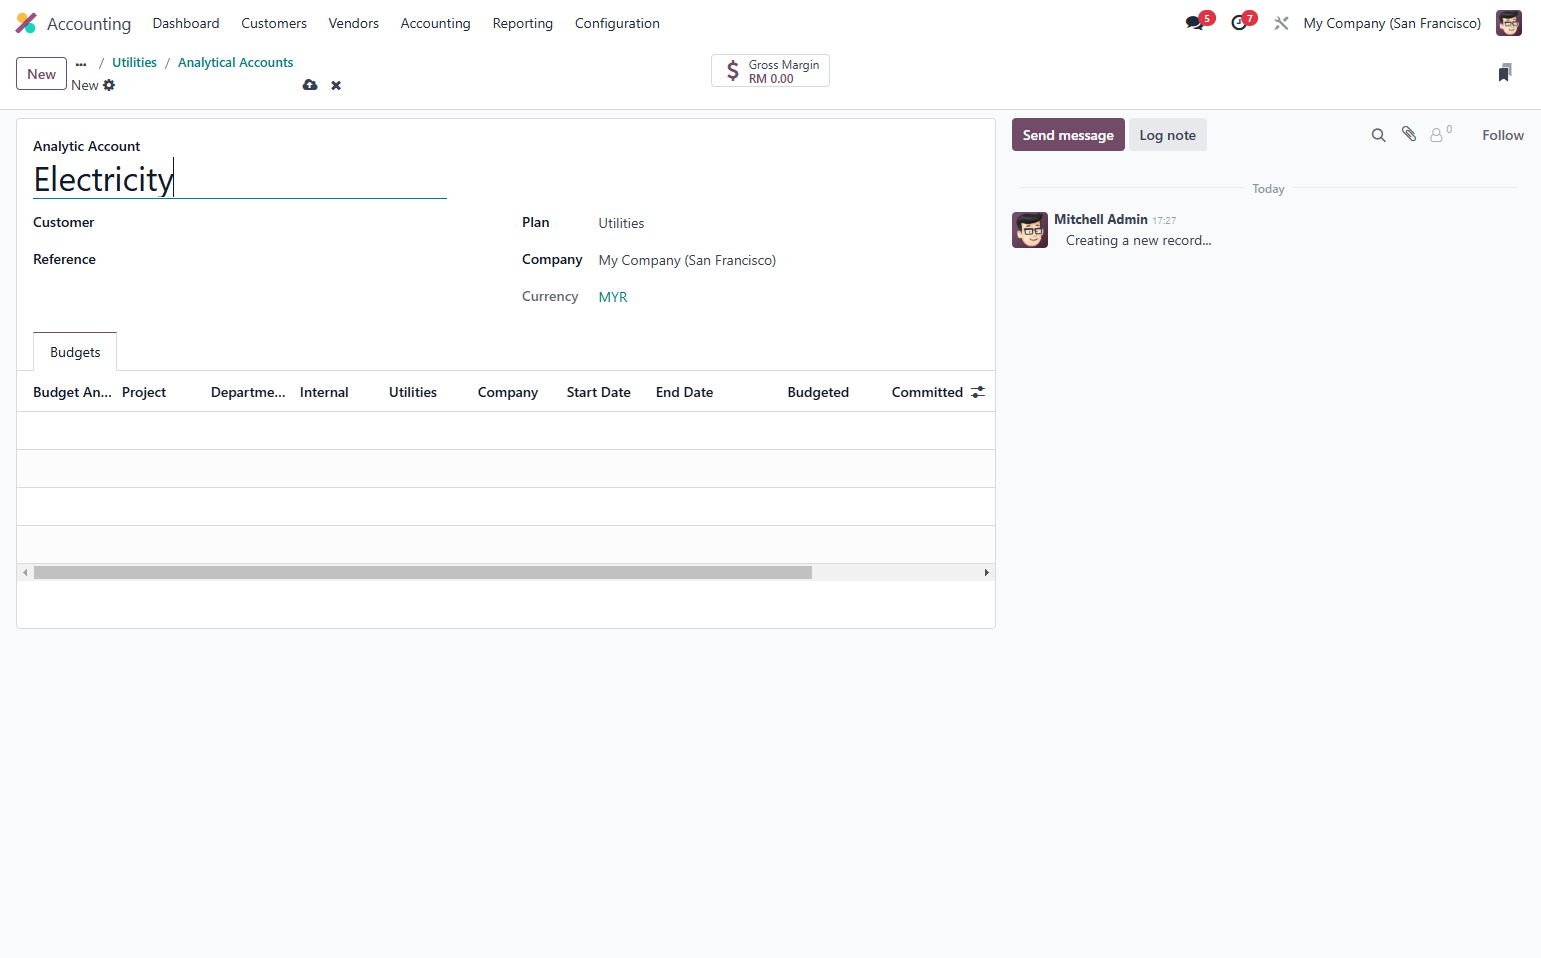
Task: Select the Budgets tab
Action: pos(75,352)
